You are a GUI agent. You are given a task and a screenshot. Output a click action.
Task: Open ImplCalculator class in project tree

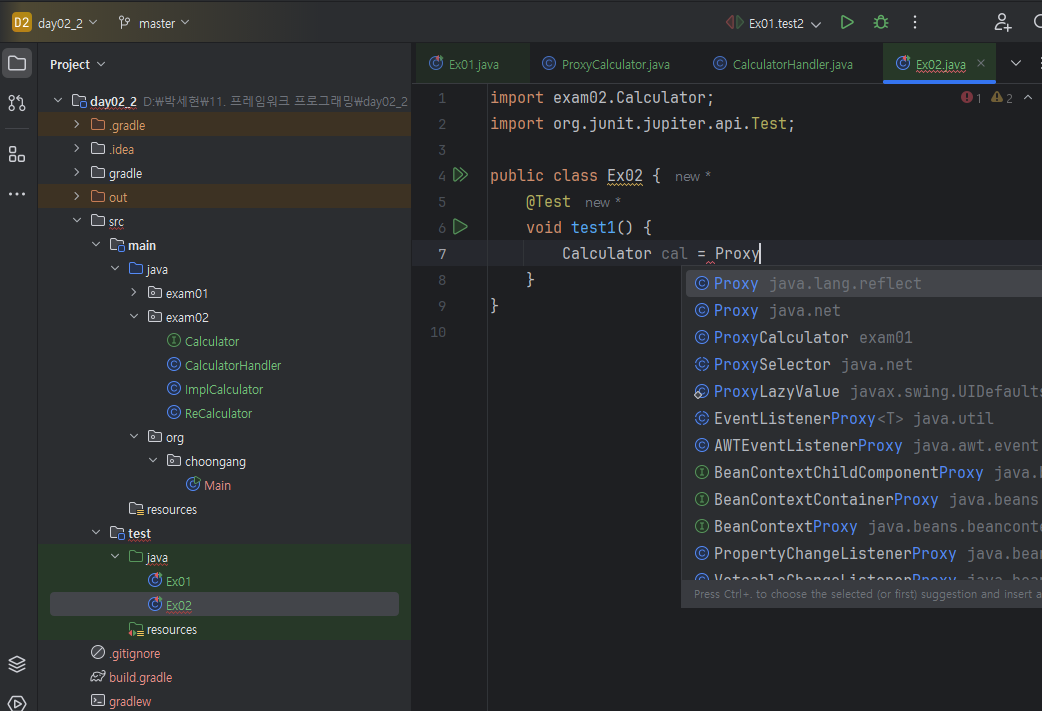pyautogui.click(x=223, y=389)
